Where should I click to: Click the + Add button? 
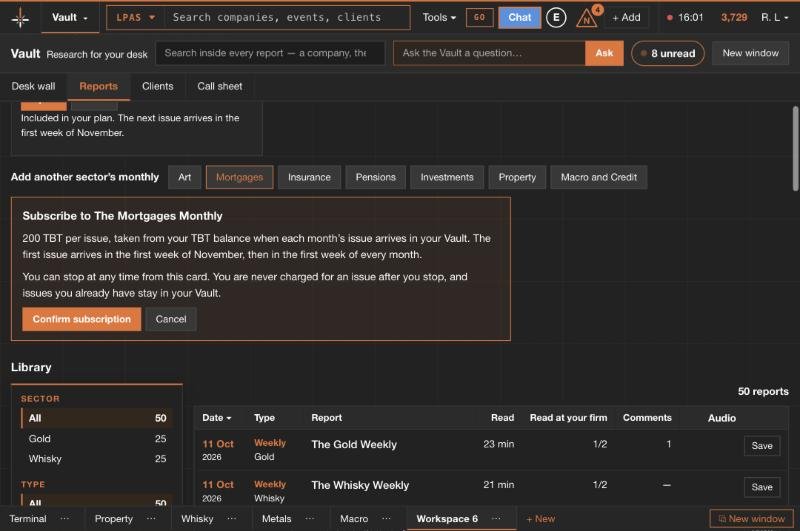[x=627, y=18]
